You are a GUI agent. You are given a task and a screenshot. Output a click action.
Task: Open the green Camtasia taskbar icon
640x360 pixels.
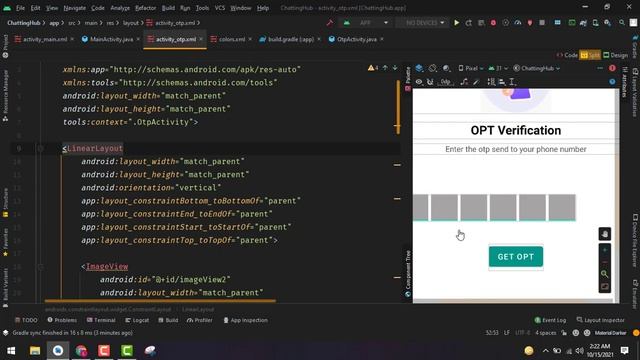pyautogui.click(x=127, y=351)
